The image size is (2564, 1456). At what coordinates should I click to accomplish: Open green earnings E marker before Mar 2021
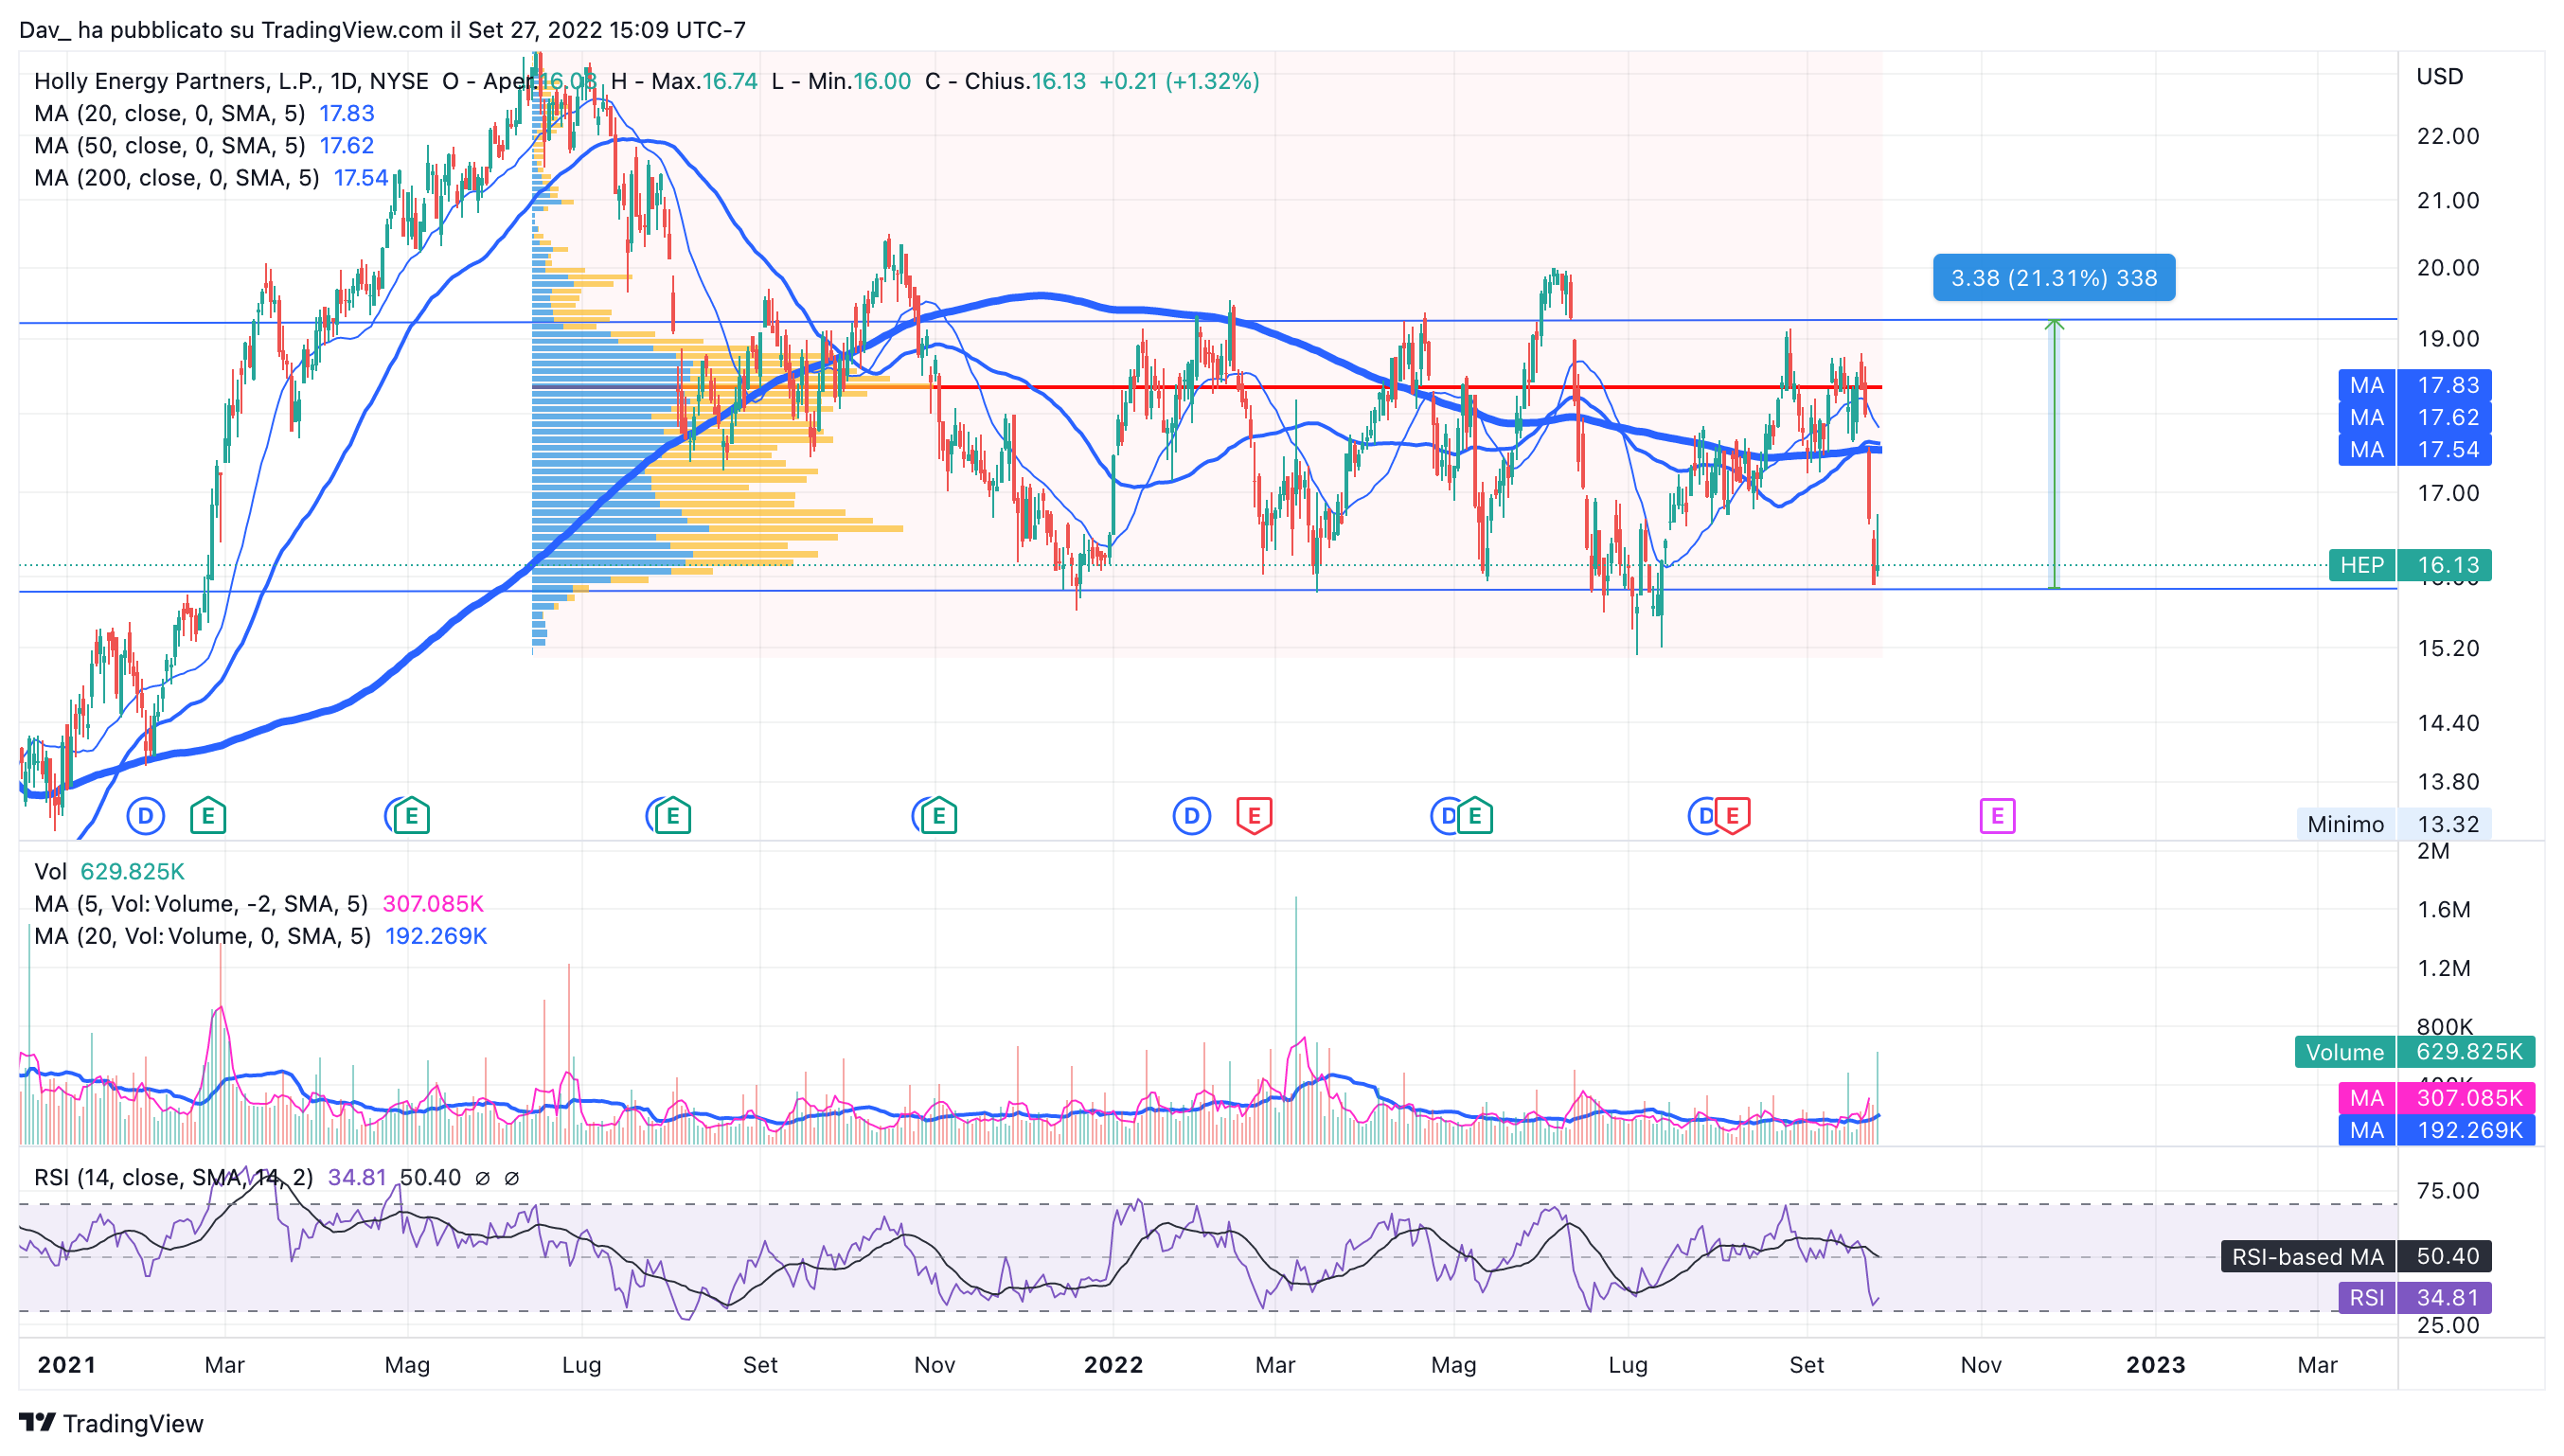pyautogui.click(x=208, y=816)
